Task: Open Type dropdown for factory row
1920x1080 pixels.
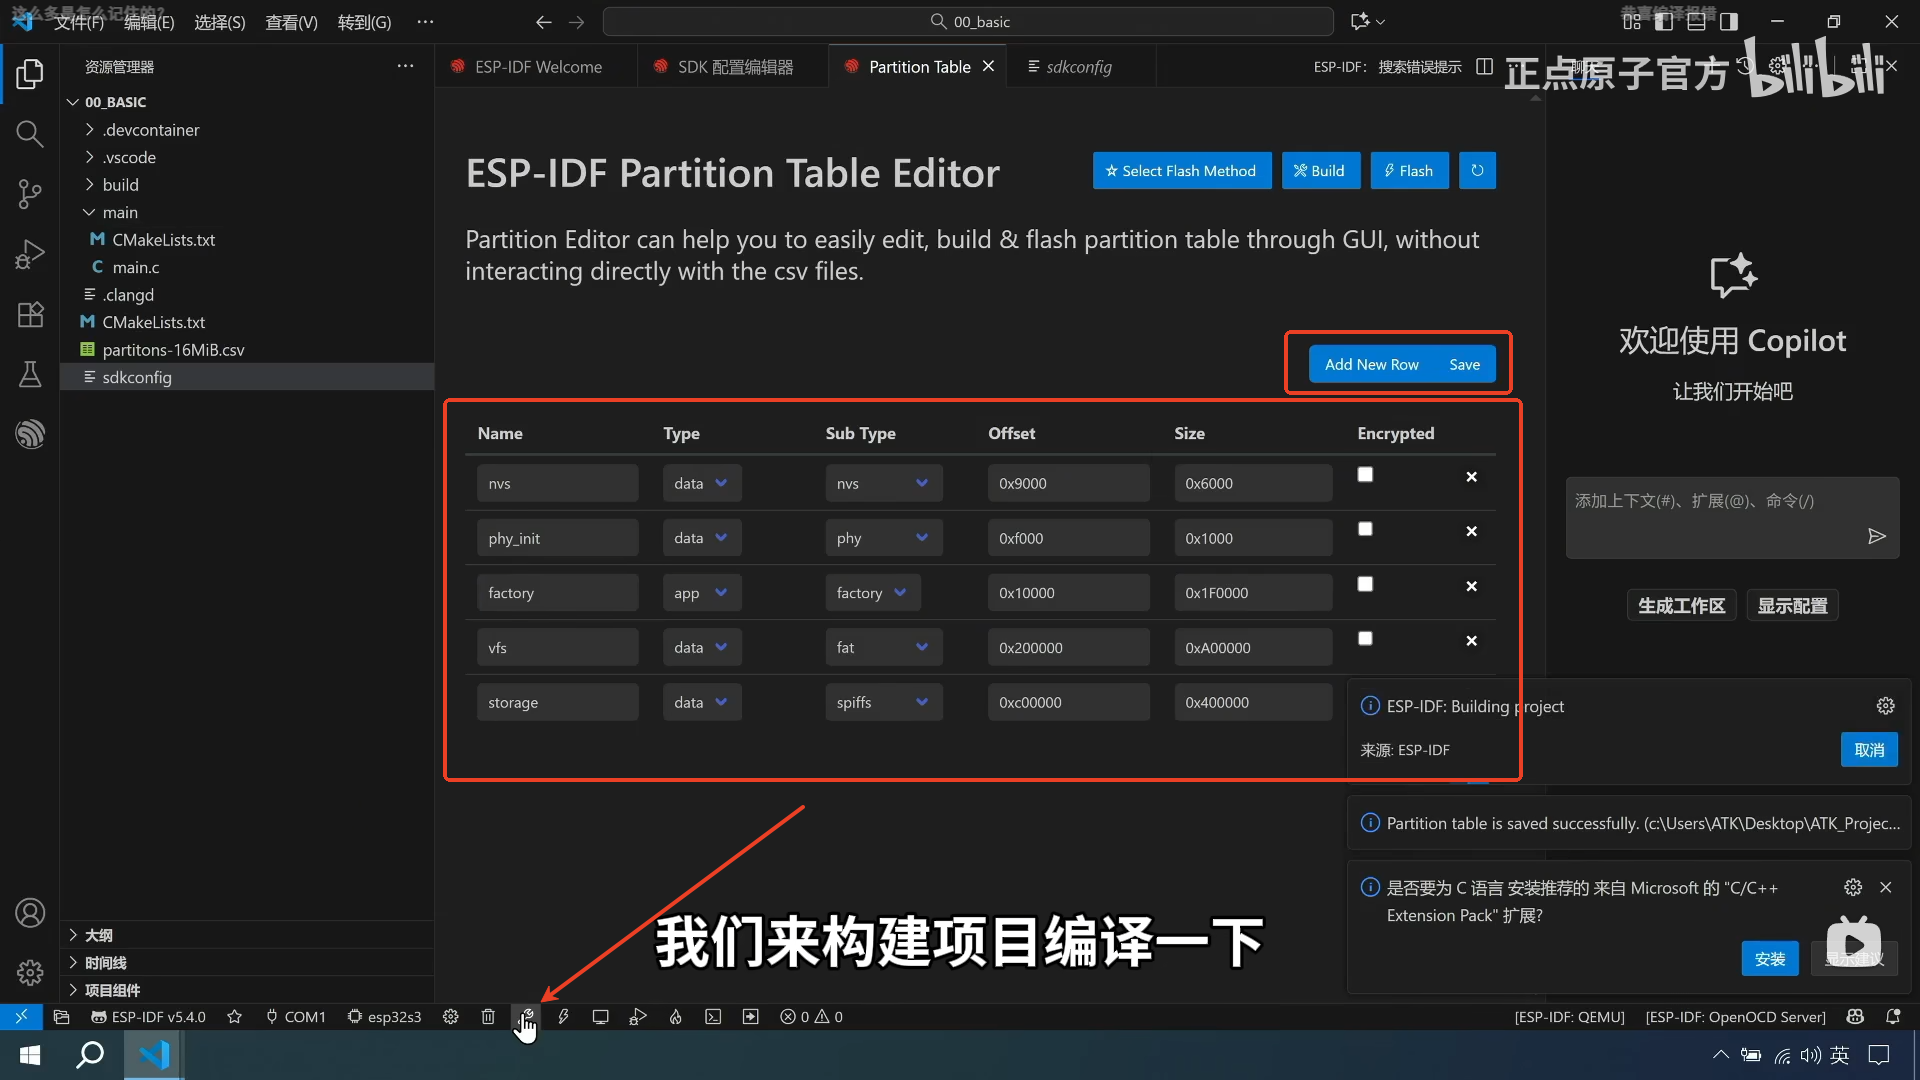Action: pyautogui.click(x=701, y=593)
